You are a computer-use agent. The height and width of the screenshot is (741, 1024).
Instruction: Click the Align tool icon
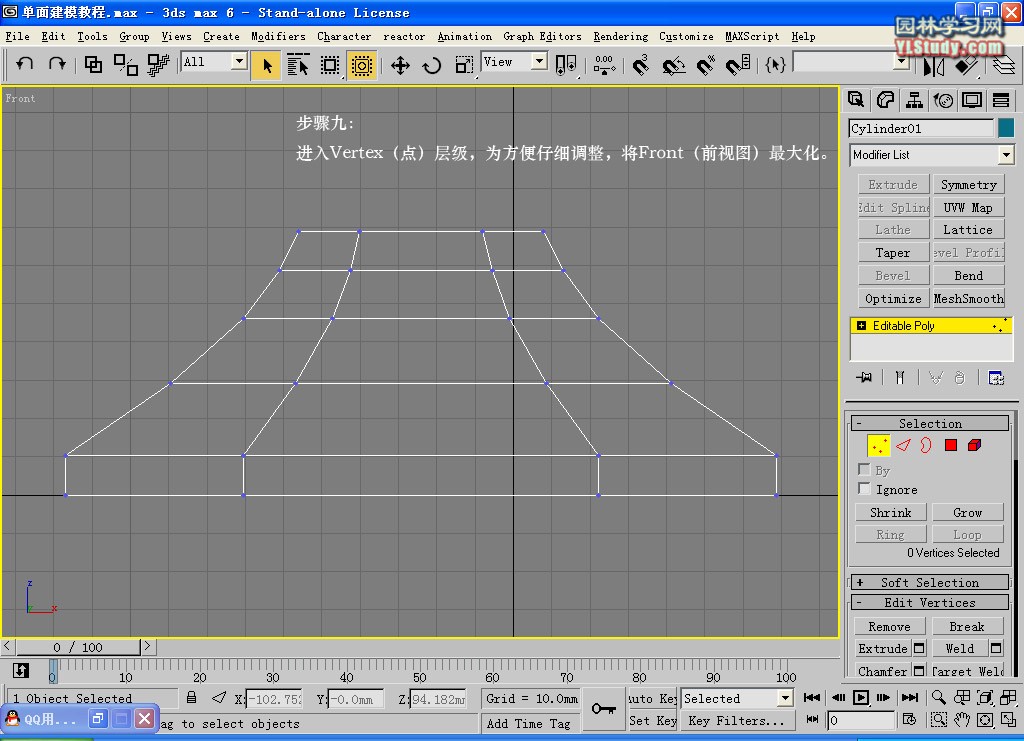966,65
